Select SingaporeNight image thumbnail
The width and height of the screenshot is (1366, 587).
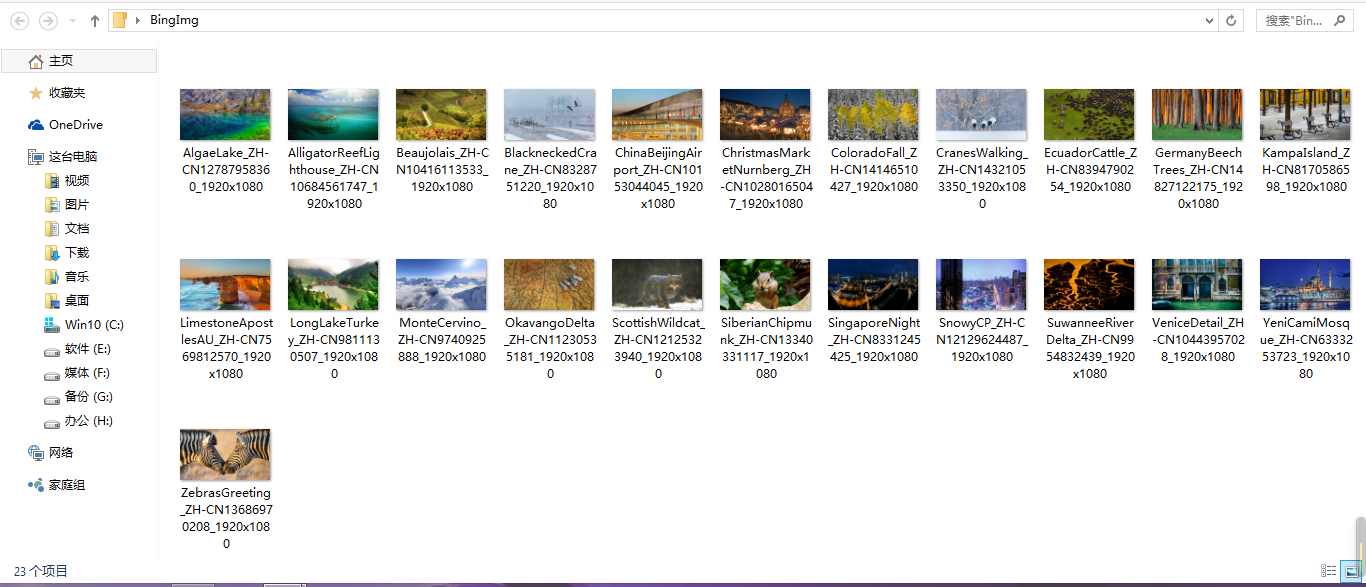pos(873,285)
